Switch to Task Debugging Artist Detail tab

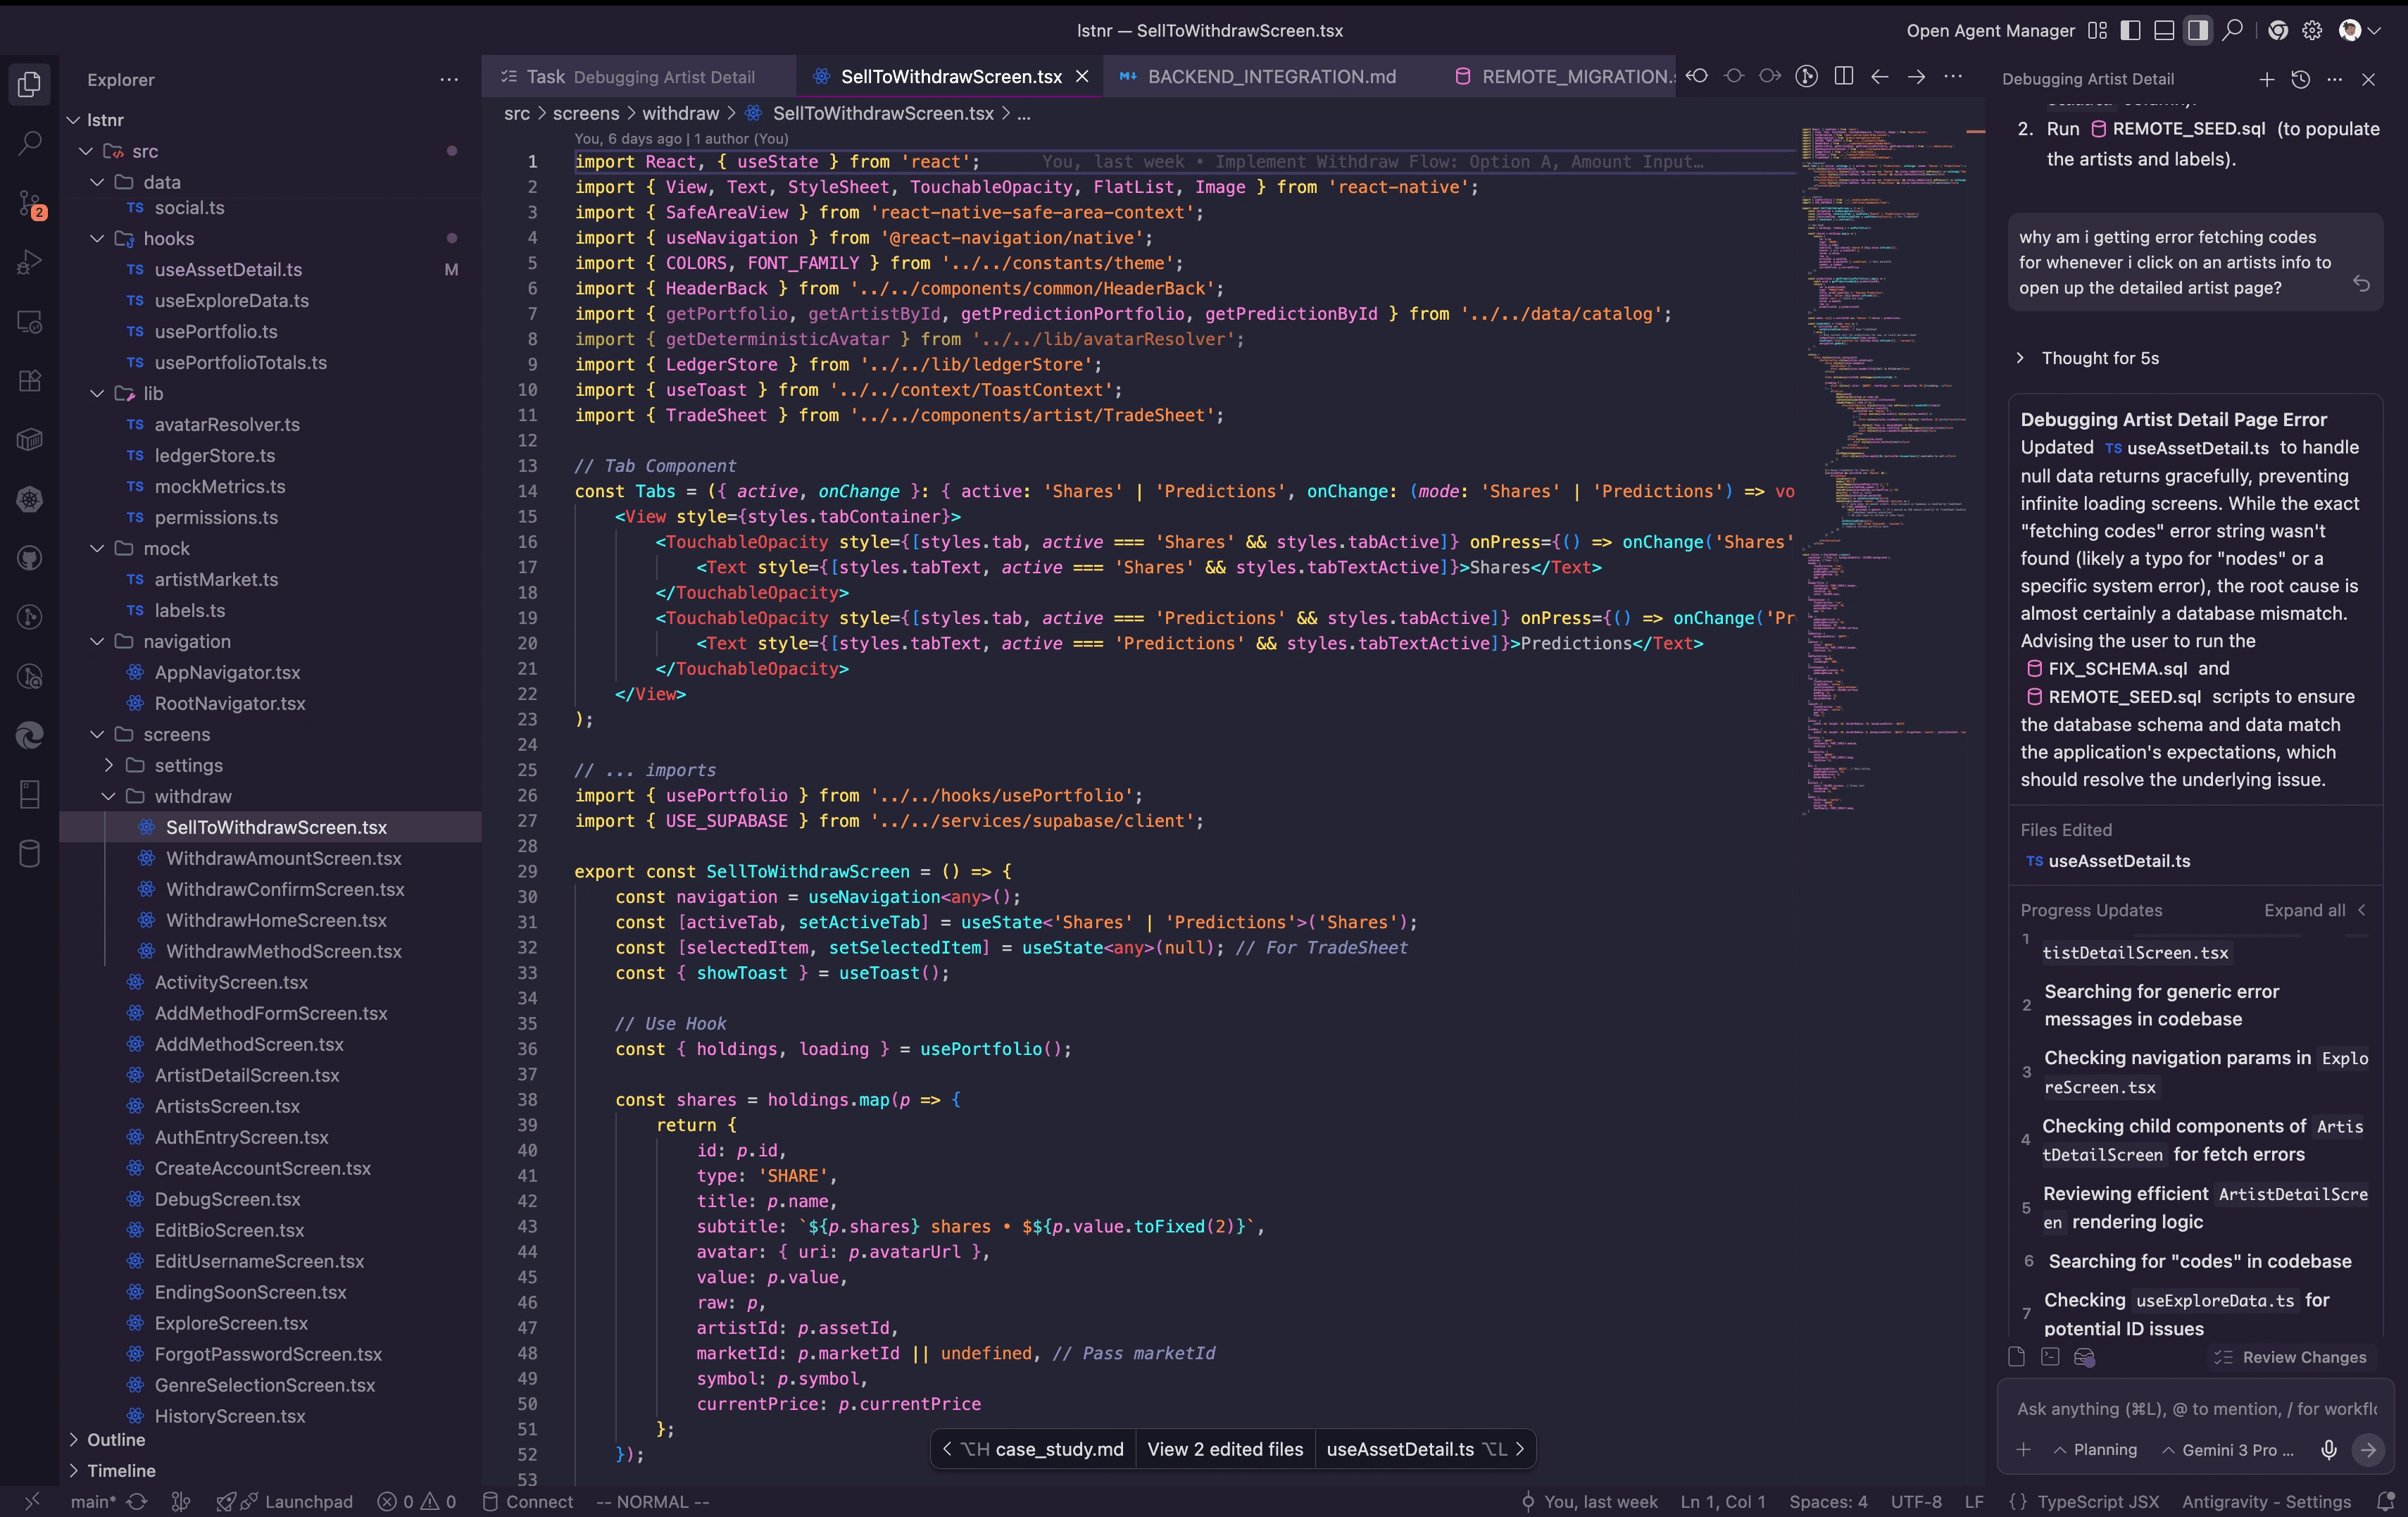pyautogui.click(x=639, y=77)
